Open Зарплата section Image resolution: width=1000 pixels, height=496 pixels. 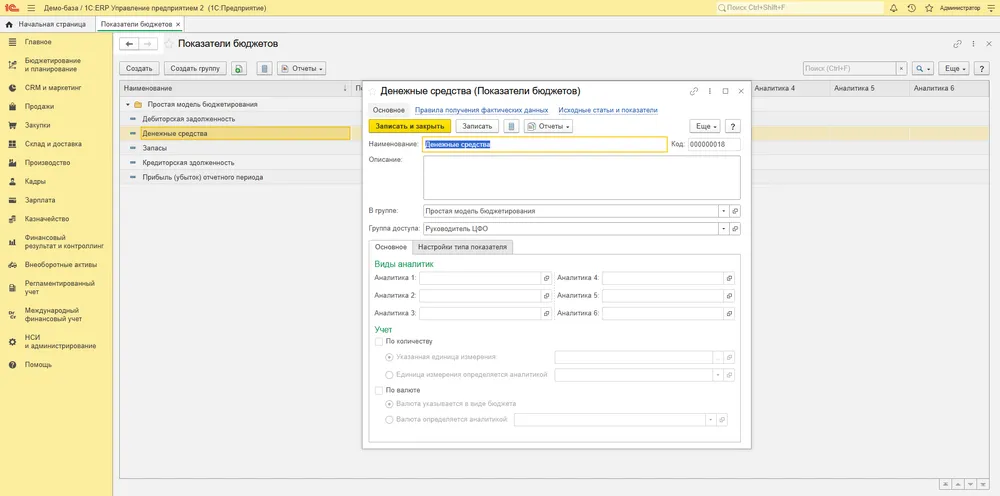pos(40,200)
